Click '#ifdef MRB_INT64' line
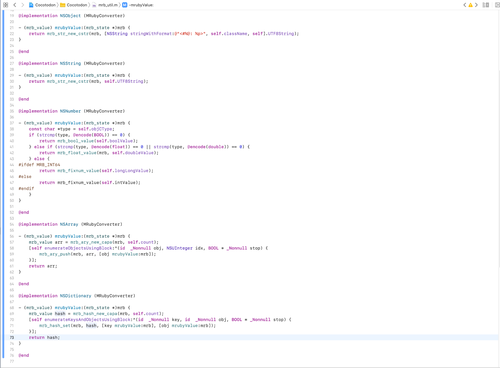 coord(39,165)
